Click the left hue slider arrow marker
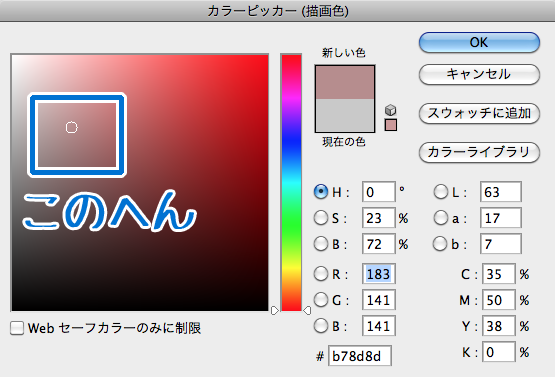 coord(275,310)
